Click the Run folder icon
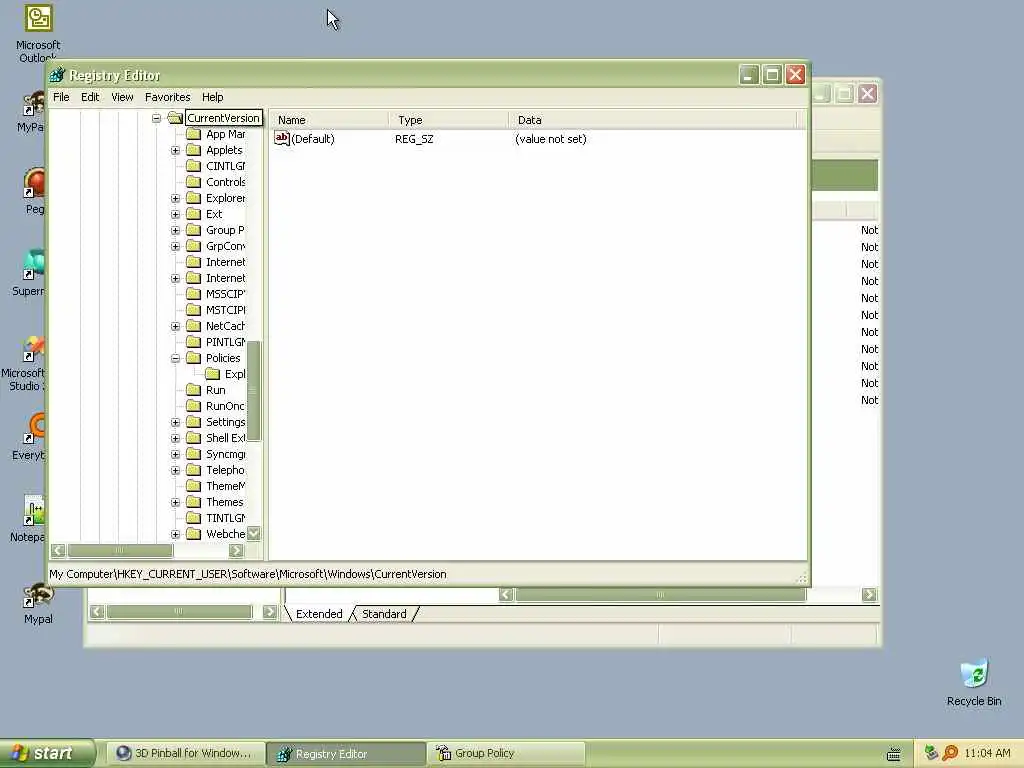1024x768 pixels. click(193, 390)
